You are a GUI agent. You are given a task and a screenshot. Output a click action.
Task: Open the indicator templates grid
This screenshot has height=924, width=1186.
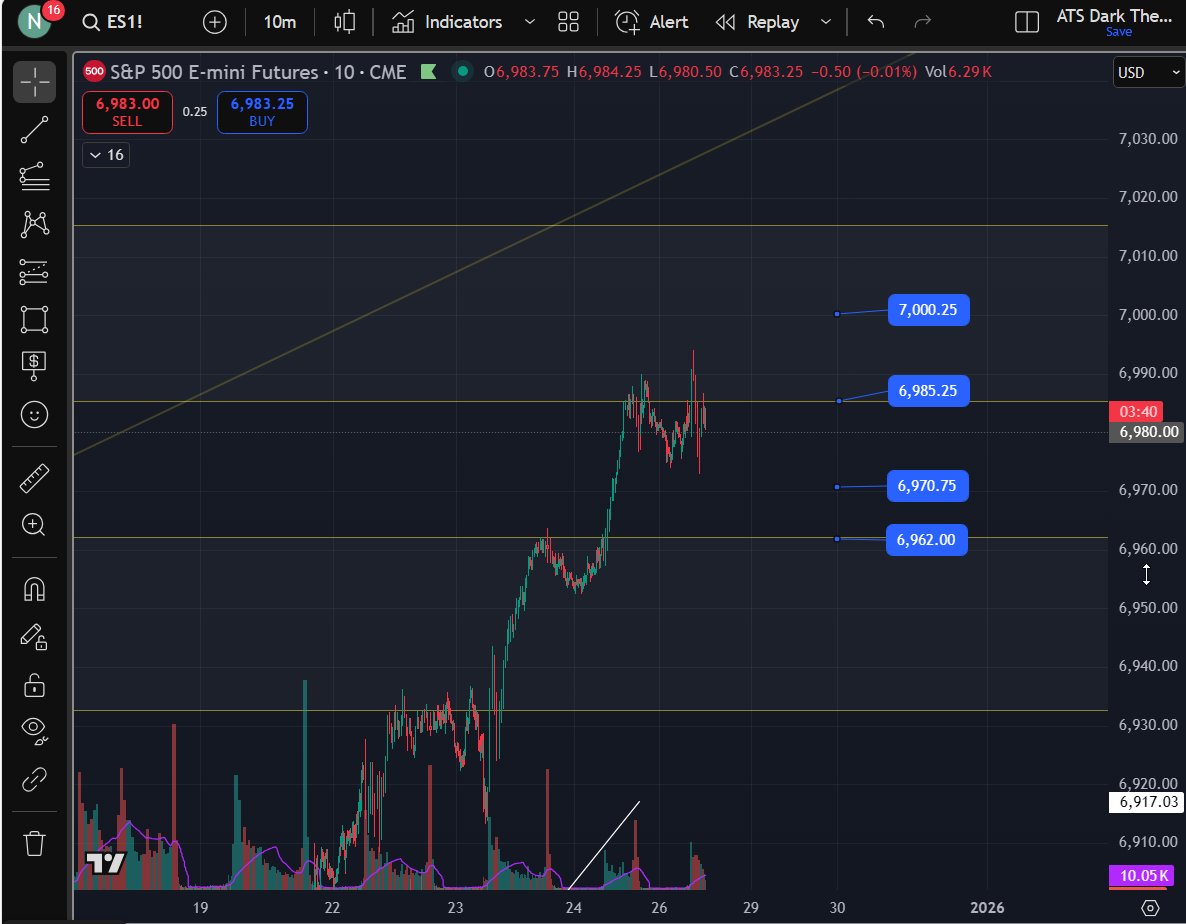568,22
